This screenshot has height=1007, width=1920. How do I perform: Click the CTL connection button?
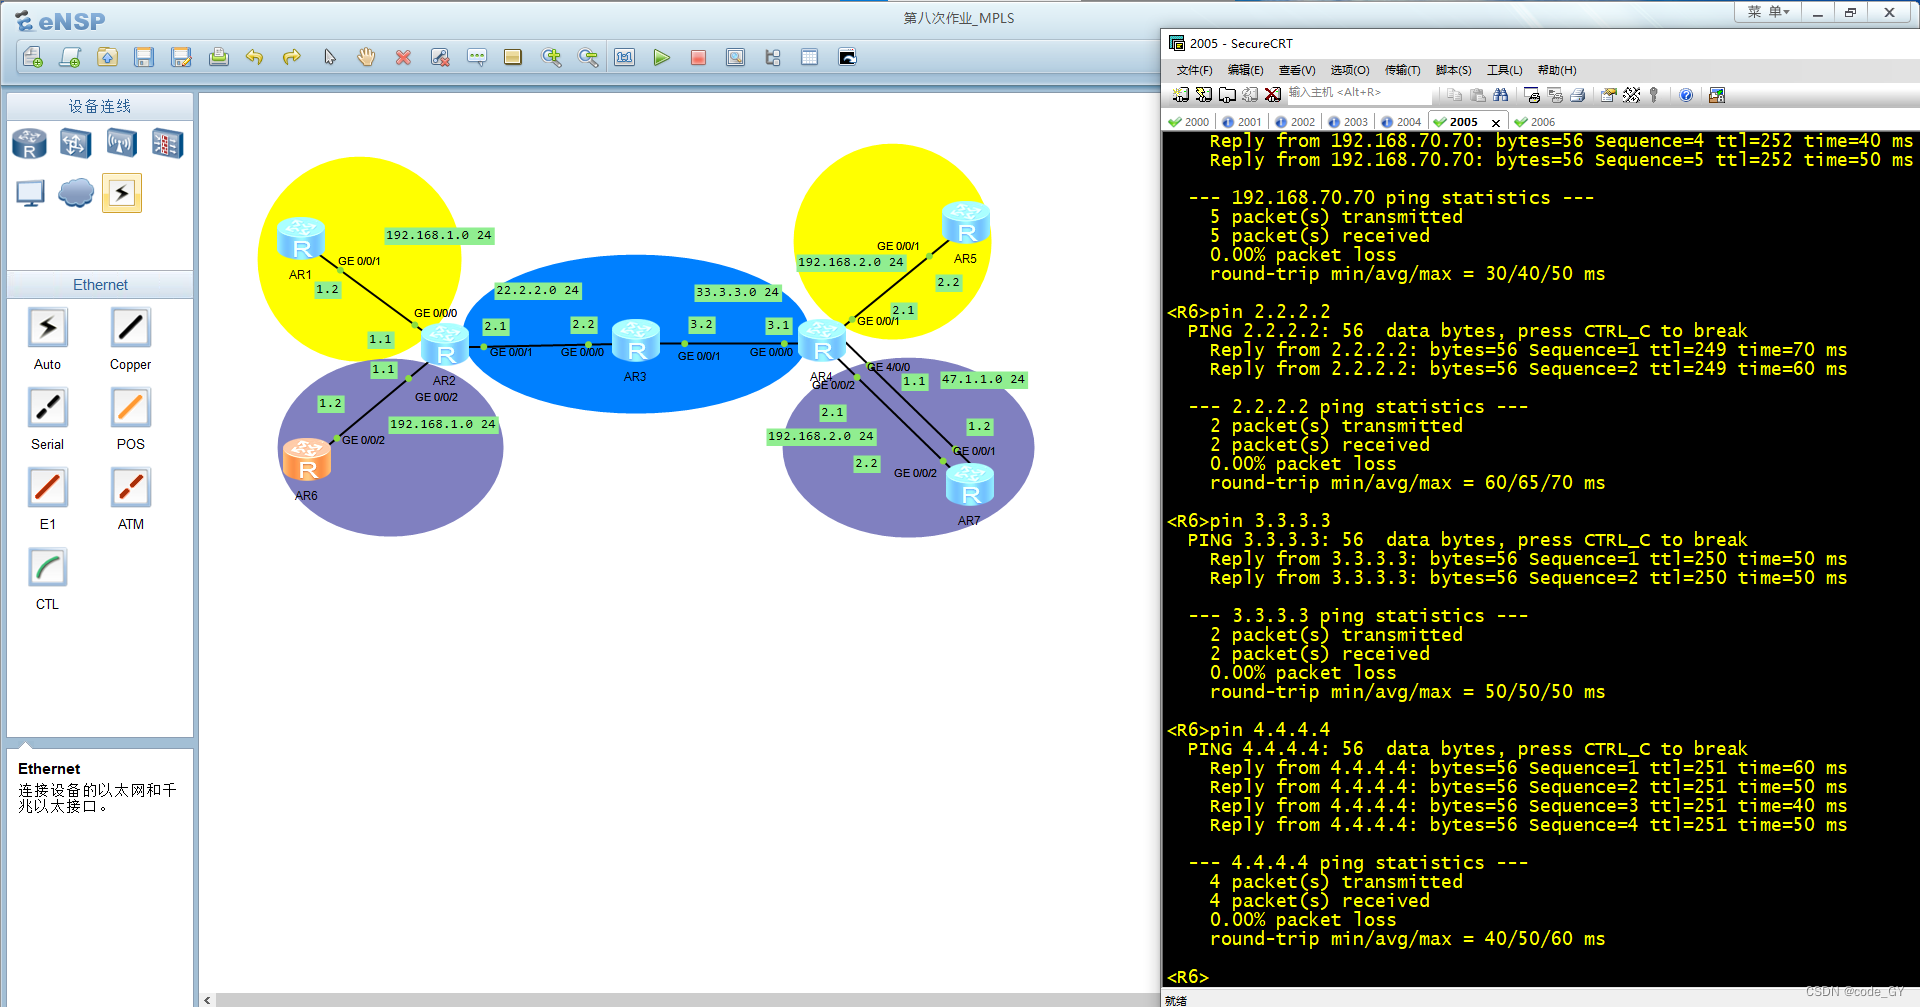tap(47, 567)
